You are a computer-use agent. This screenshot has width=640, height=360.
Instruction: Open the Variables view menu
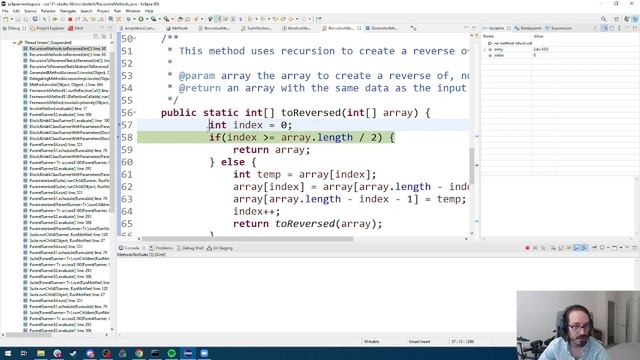pos(620,28)
